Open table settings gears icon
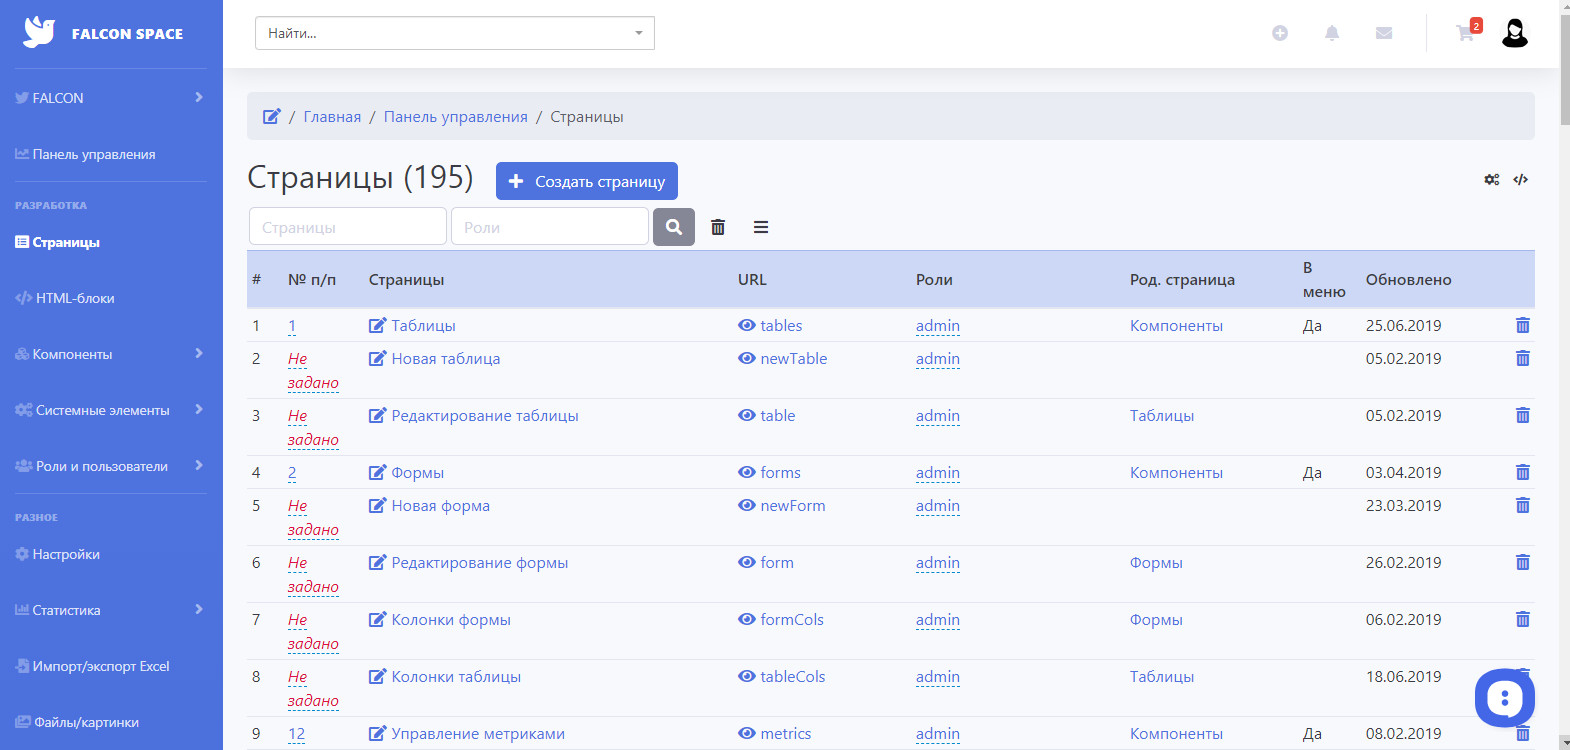Screen dimensions: 1570x750 1492,180
